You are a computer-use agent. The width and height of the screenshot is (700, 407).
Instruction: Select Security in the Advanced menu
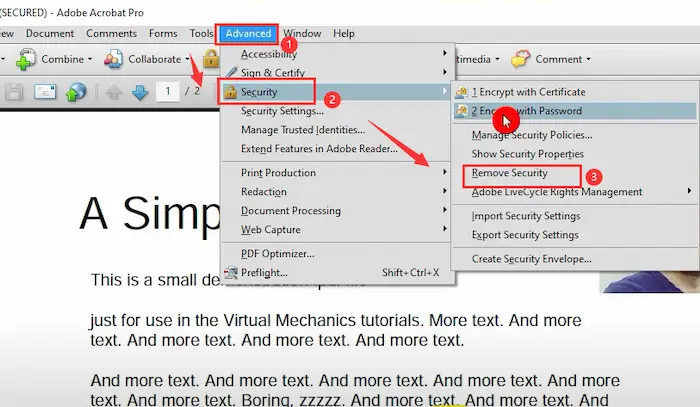(338, 92)
